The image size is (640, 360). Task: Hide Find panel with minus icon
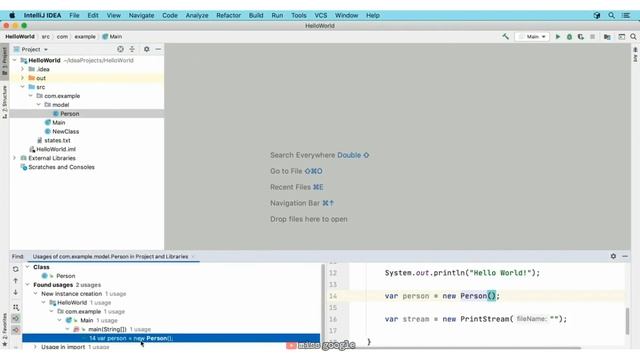coord(625,256)
